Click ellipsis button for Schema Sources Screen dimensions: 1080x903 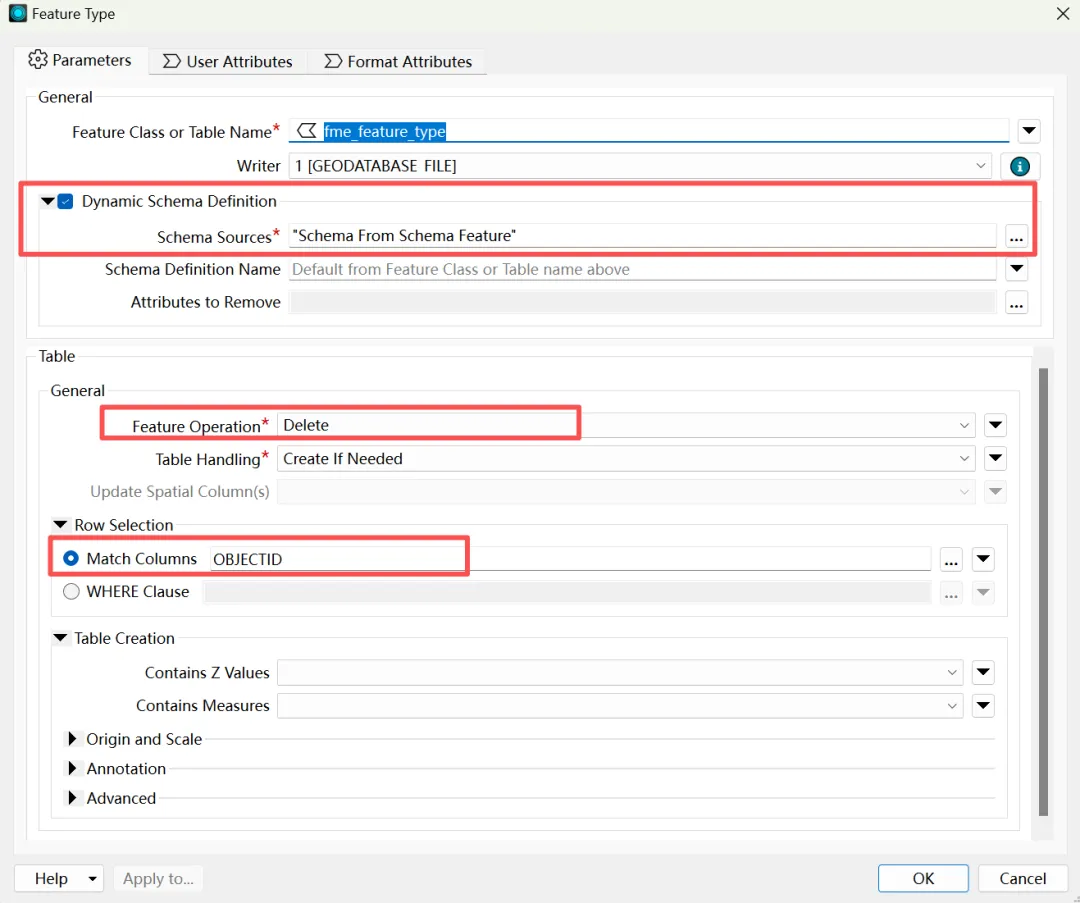tap(1016, 236)
